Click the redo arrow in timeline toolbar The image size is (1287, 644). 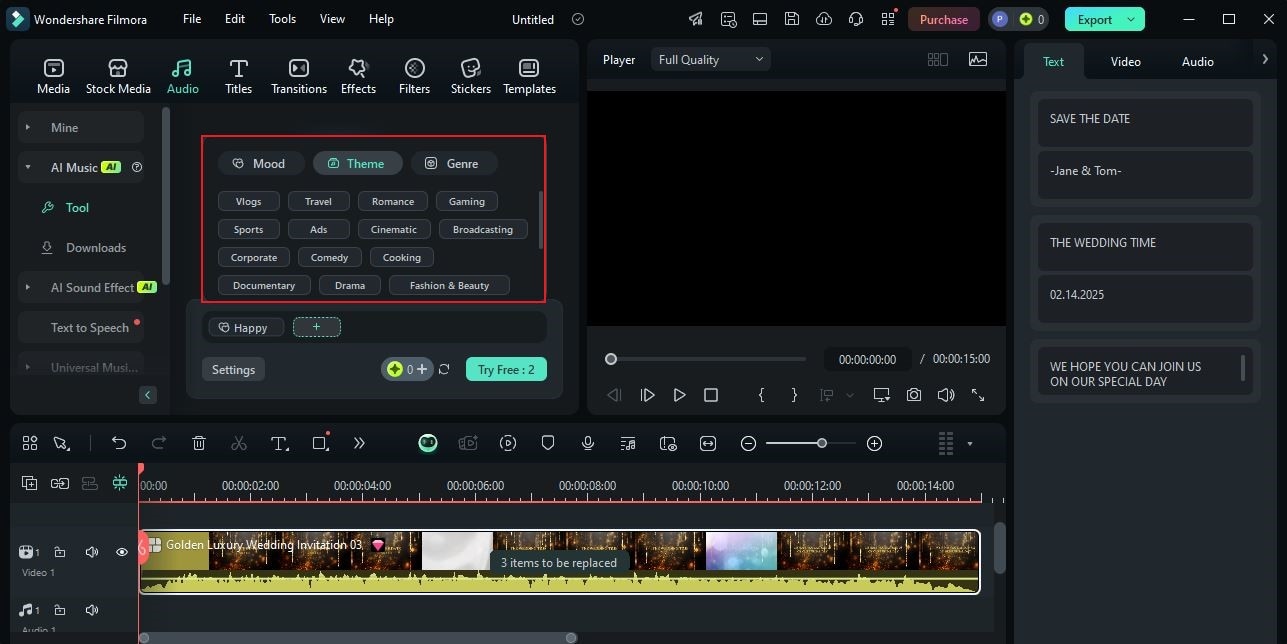(x=158, y=443)
